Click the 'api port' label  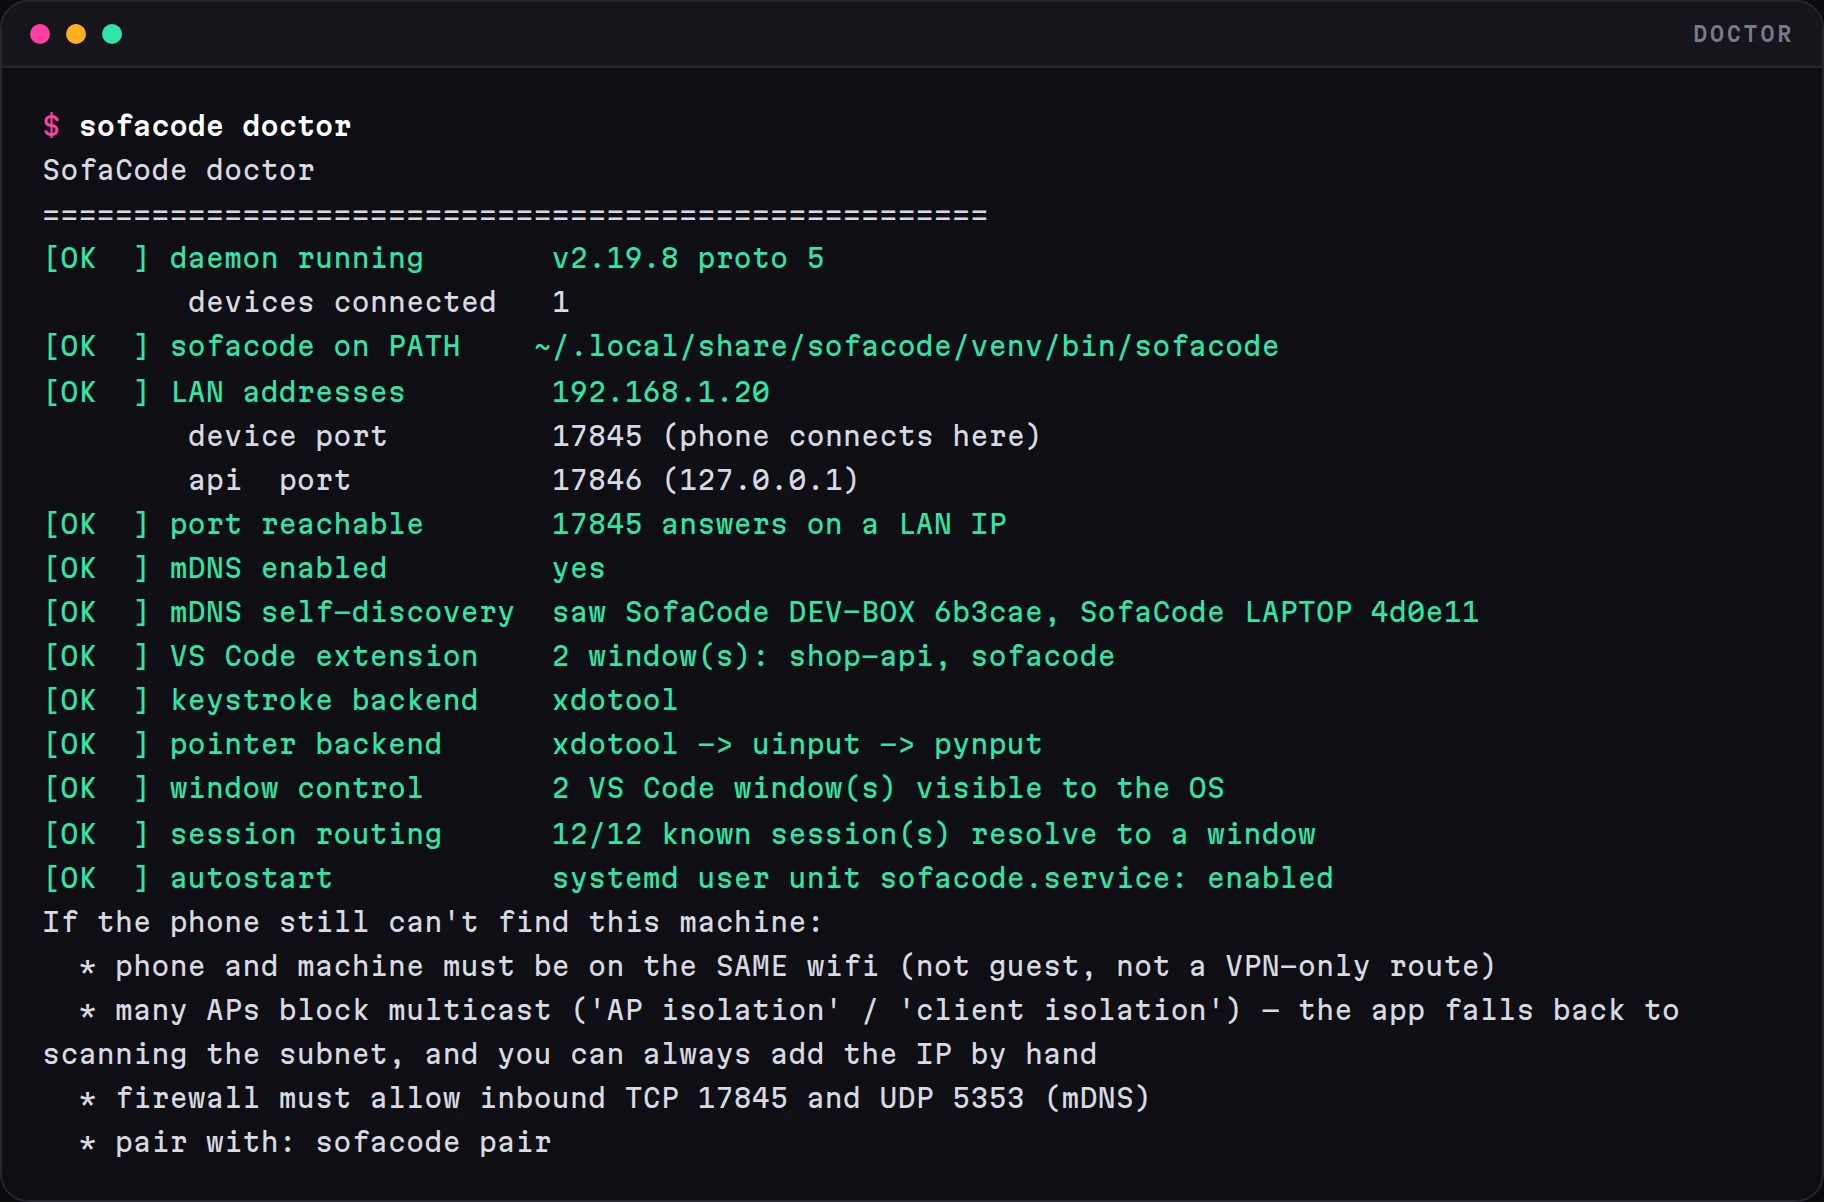pos(270,480)
